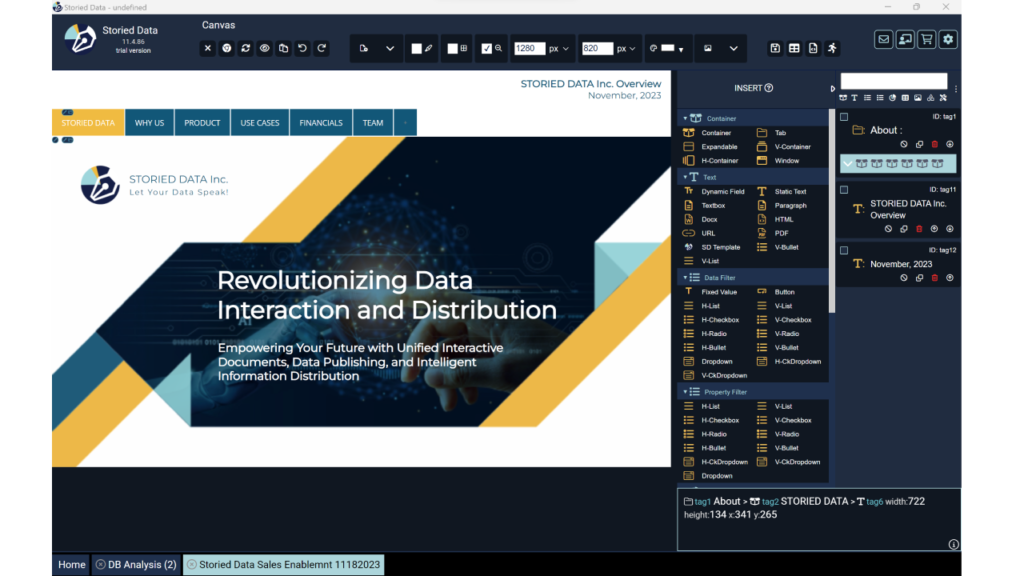The height and width of the screenshot is (576, 1024).
Task: Click the Home button at bottom left
Action: [71, 565]
